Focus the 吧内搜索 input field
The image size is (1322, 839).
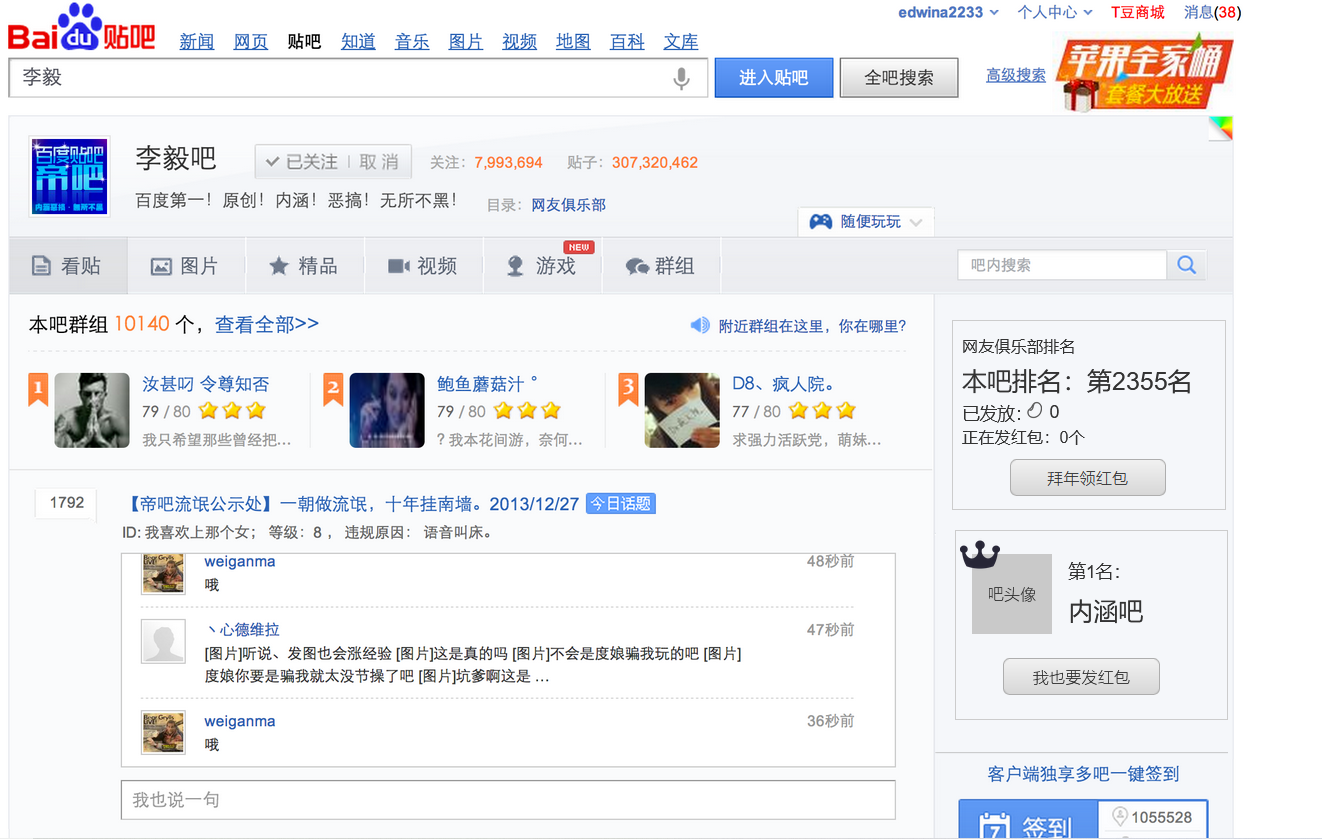1062,265
